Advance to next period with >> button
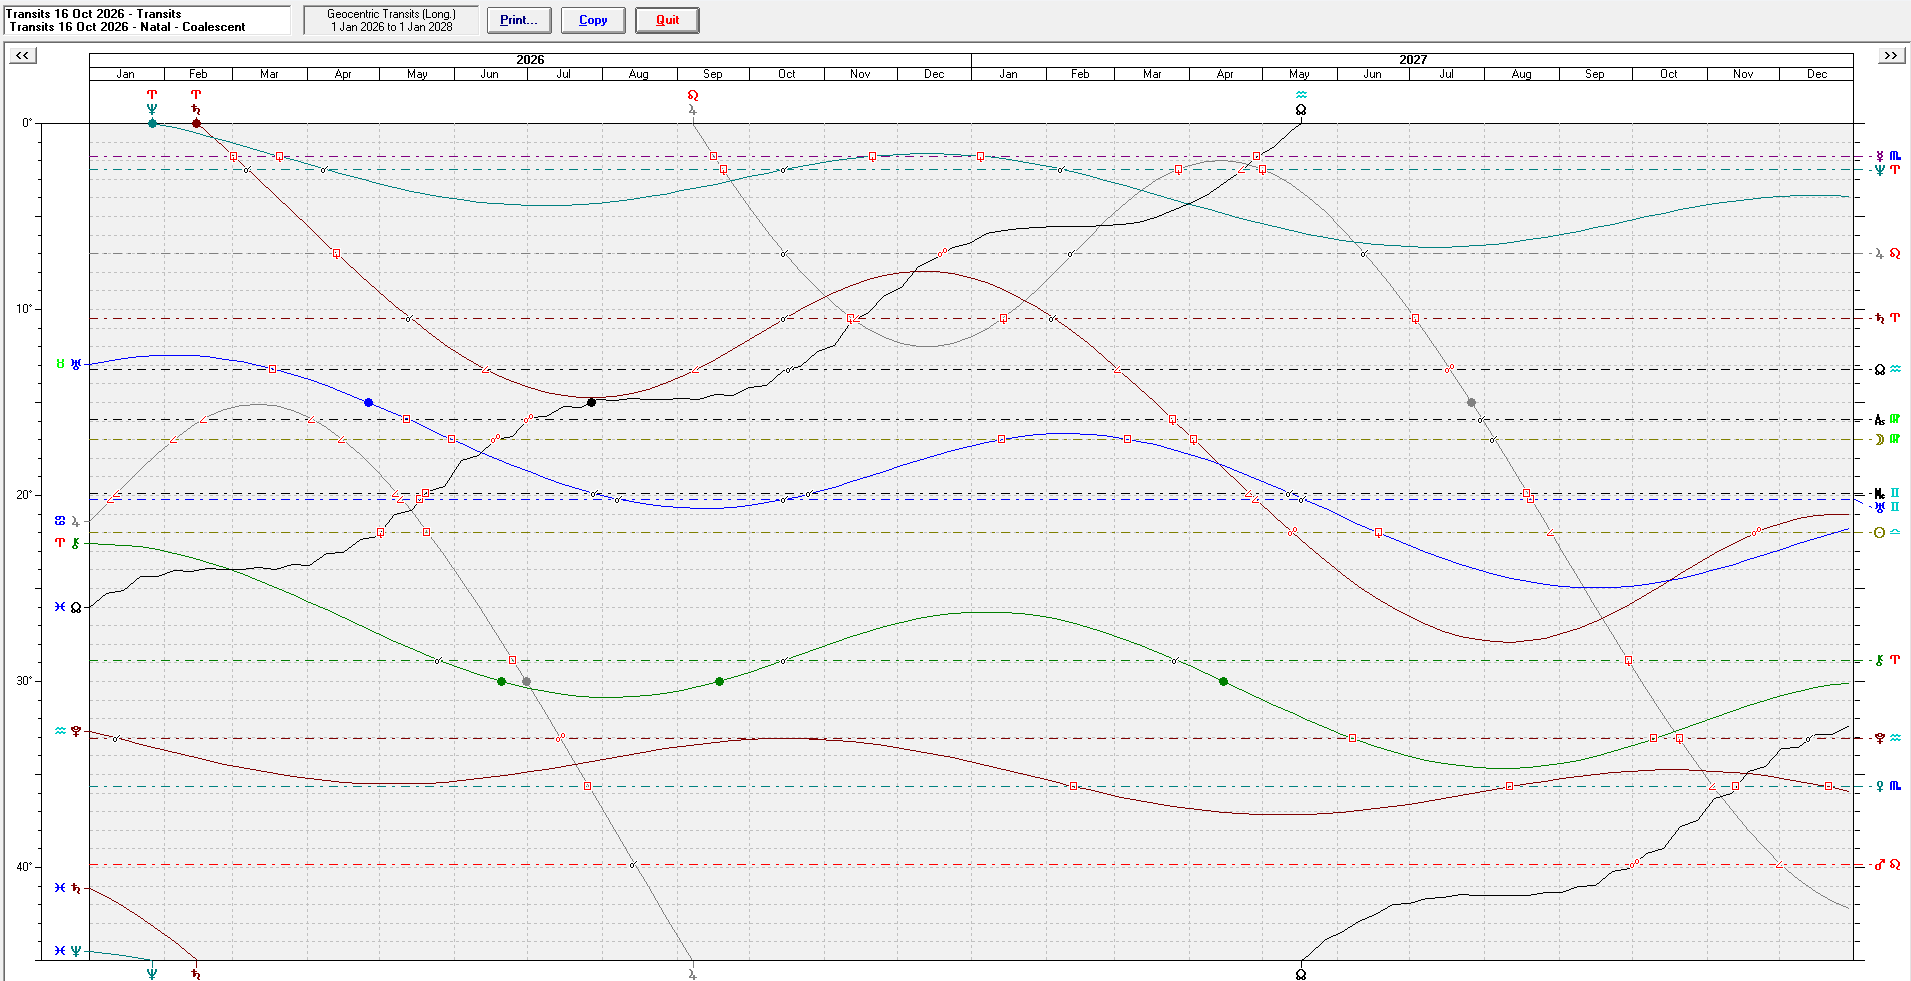Screen dimensions: 1911x981 click(x=1890, y=55)
